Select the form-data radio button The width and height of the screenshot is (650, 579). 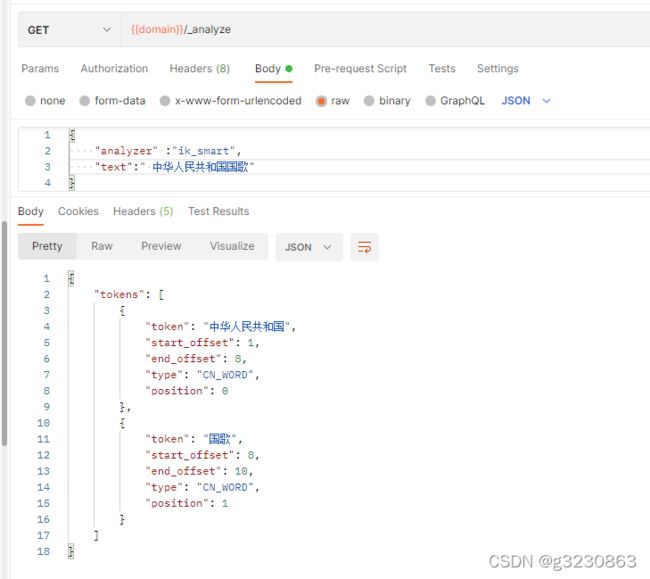[x=85, y=101]
